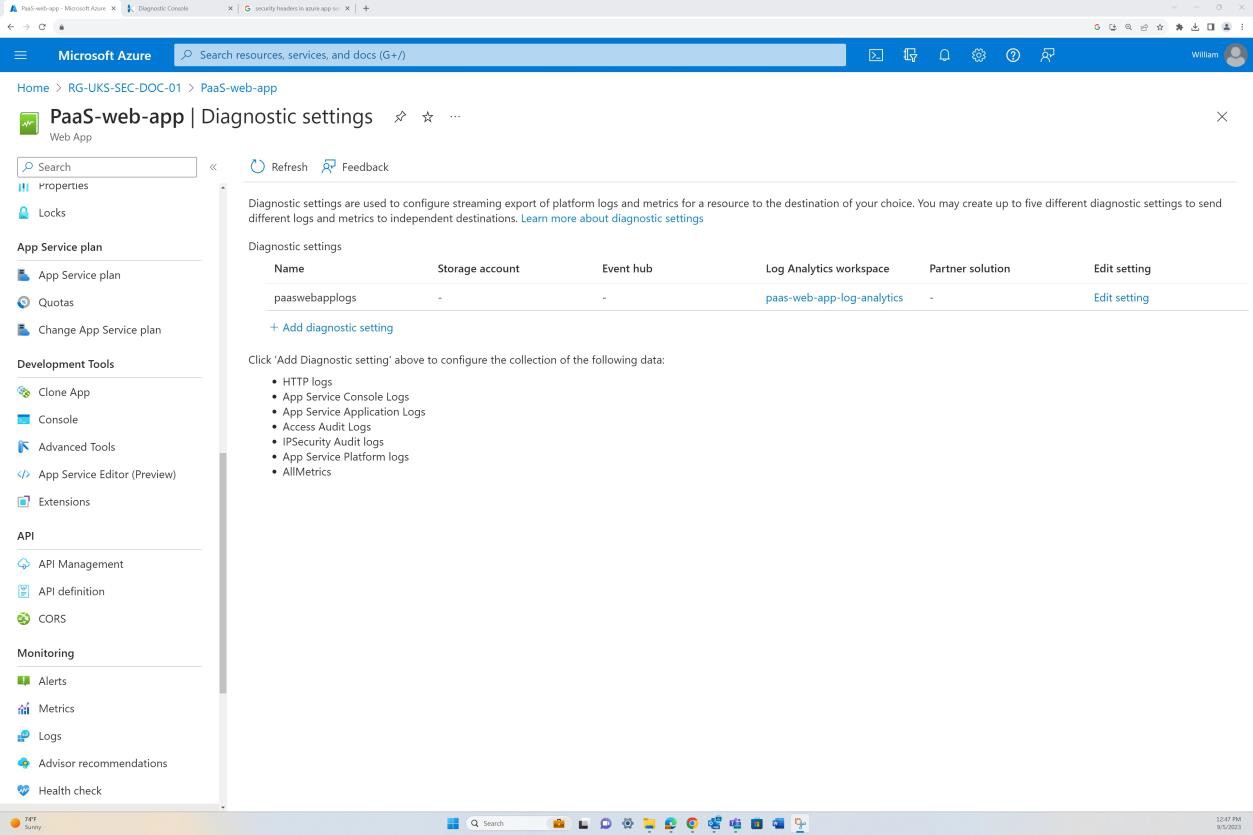The image size is (1253, 835).
Task: Open the portal hamburger menu
Action: point(20,55)
